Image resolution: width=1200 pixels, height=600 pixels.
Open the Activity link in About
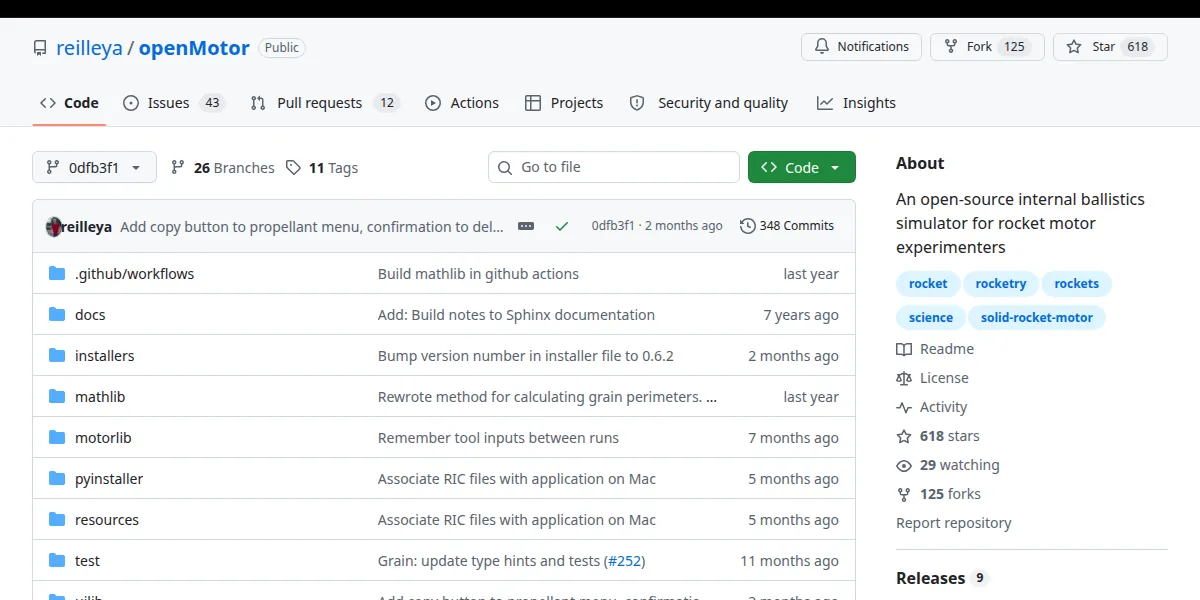point(932,407)
